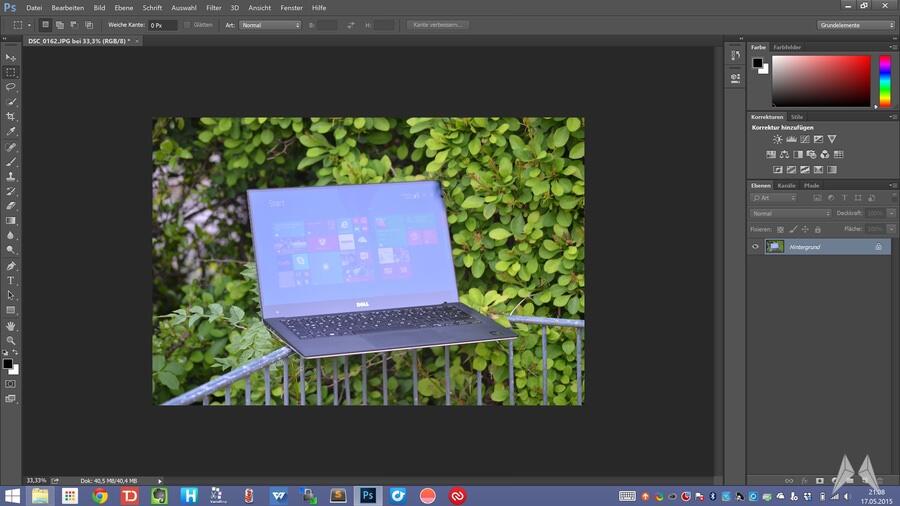Click the rainbow hue slider strip

[884, 80]
